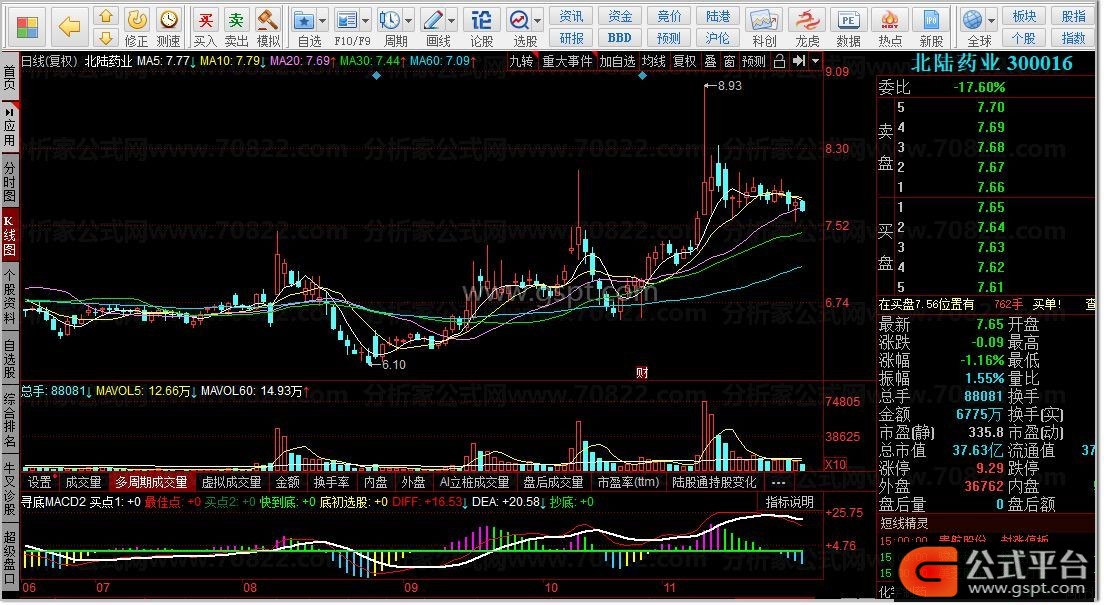
Task: Expand the 选股 dropdown arrow
Action: coord(538,20)
